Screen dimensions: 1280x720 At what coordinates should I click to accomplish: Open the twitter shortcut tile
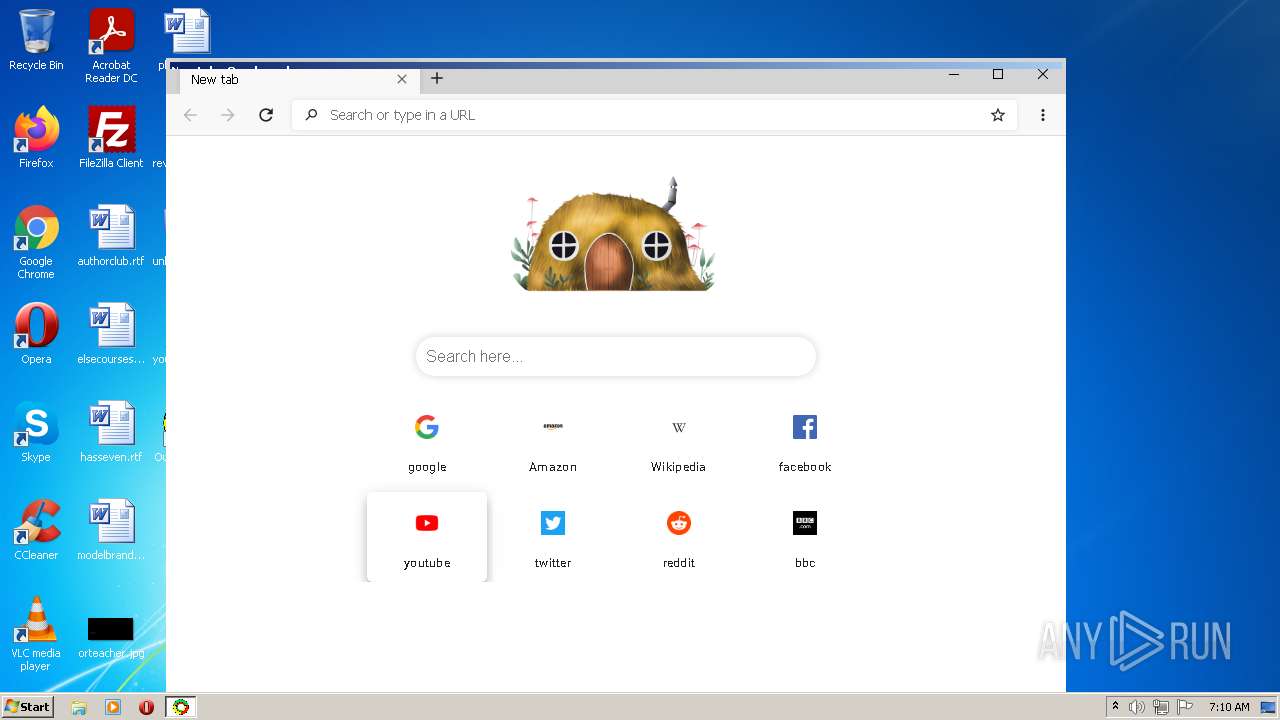[x=553, y=537]
